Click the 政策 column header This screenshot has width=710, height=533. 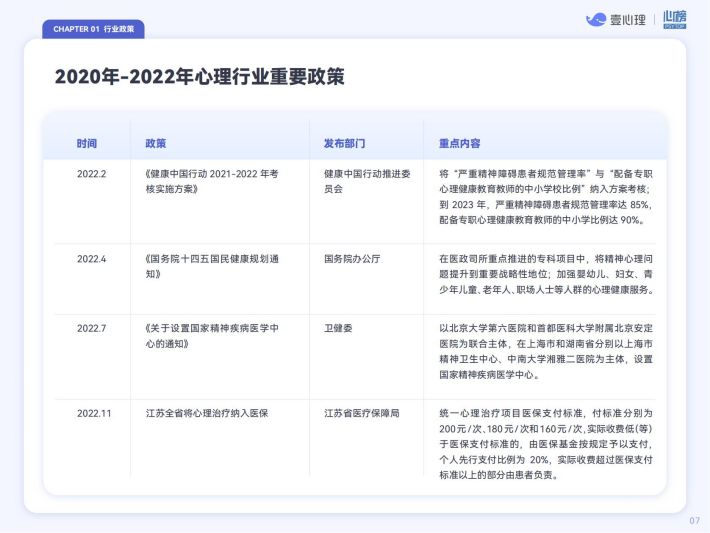[156, 144]
